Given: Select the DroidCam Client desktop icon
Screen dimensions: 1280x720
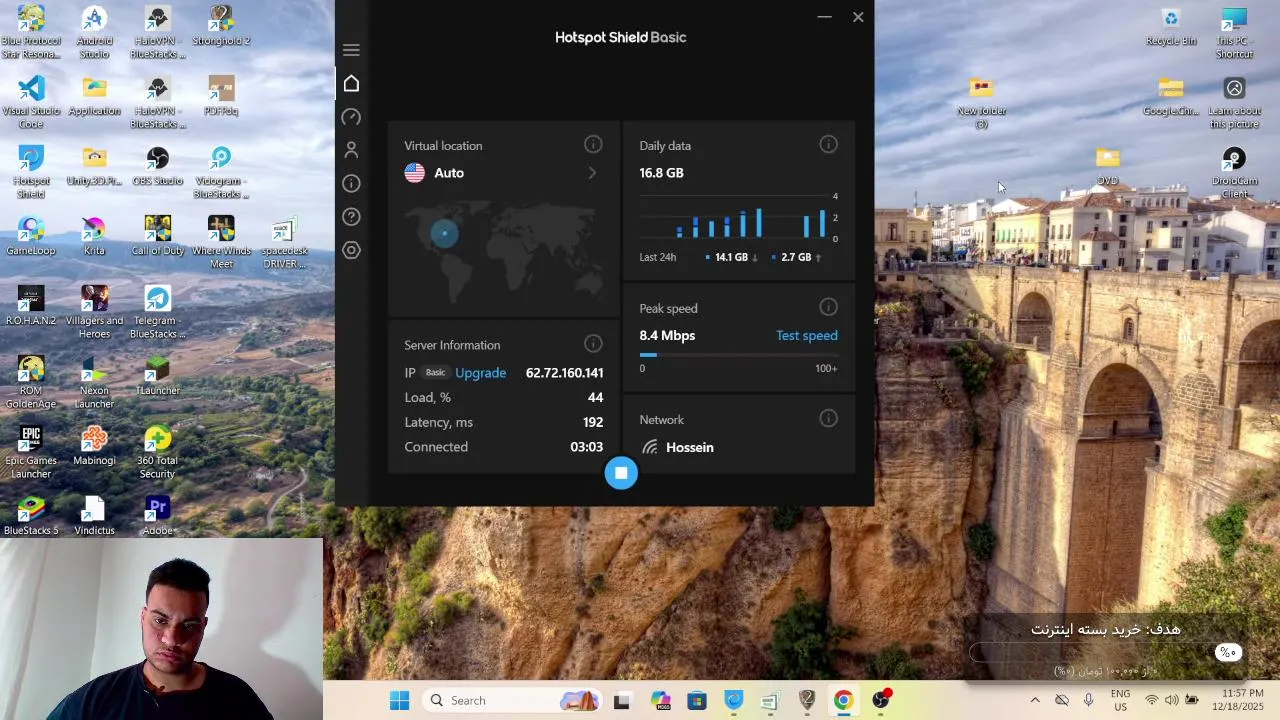Looking at the screenshot, I should pyautogui.click(x=1235, y=172).
